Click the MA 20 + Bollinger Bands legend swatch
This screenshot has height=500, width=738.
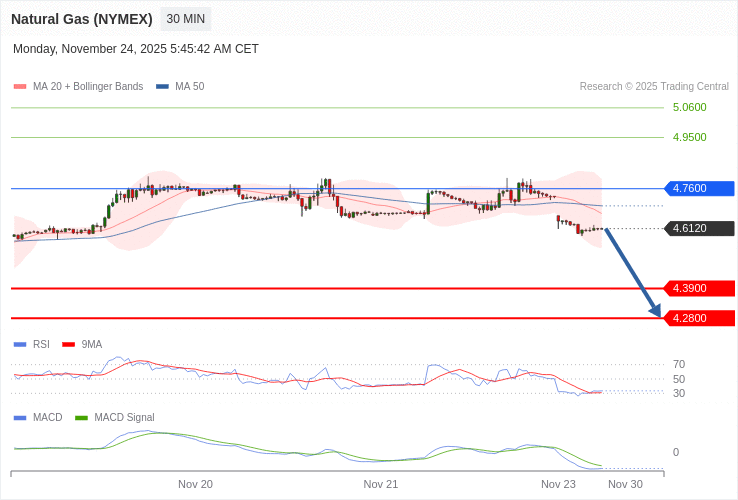pos(20,87)
